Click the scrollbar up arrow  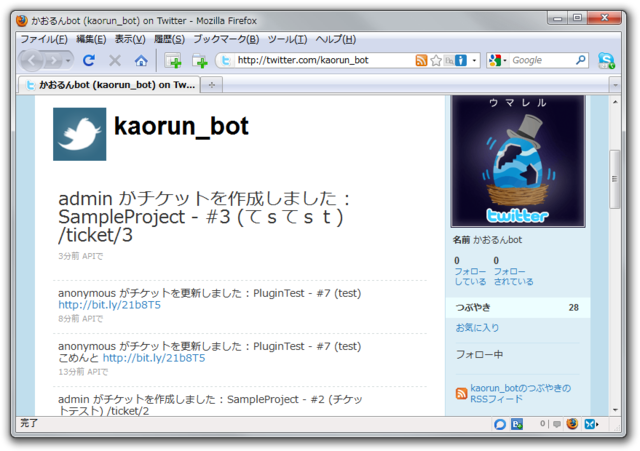tap(615, 102)
